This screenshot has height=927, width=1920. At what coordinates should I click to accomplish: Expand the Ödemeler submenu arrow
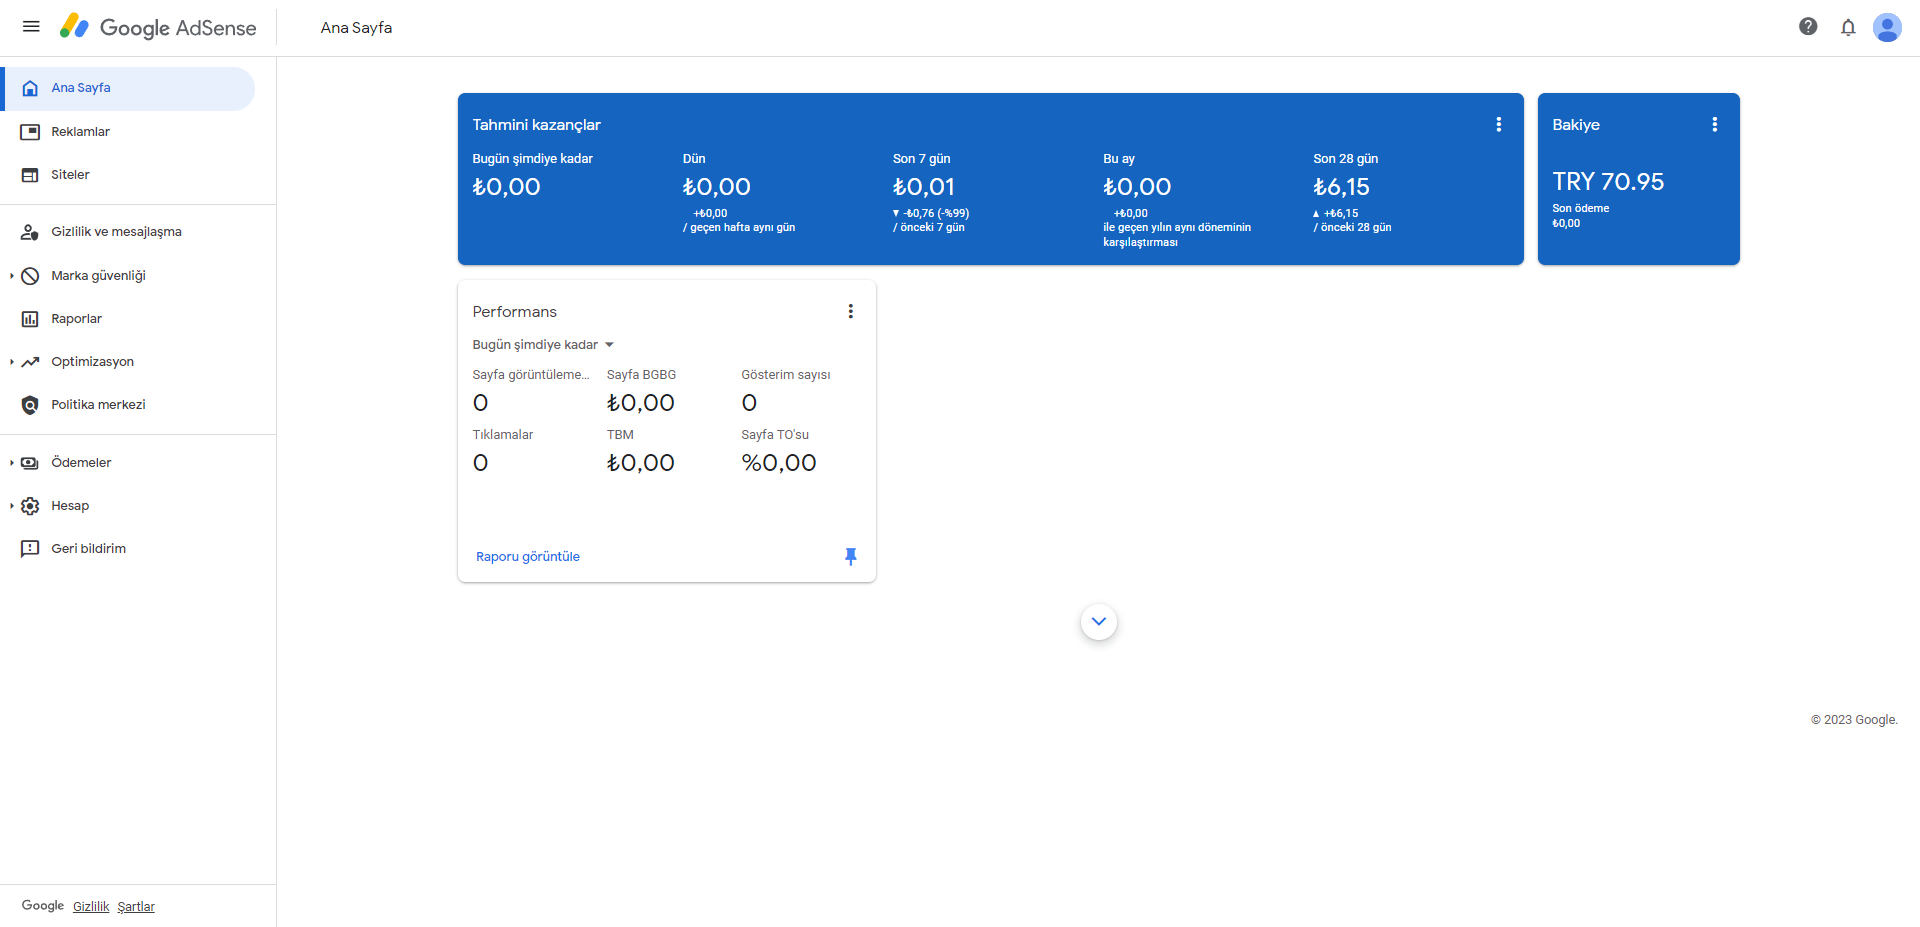pyautogui.click(x=11, y=463)
